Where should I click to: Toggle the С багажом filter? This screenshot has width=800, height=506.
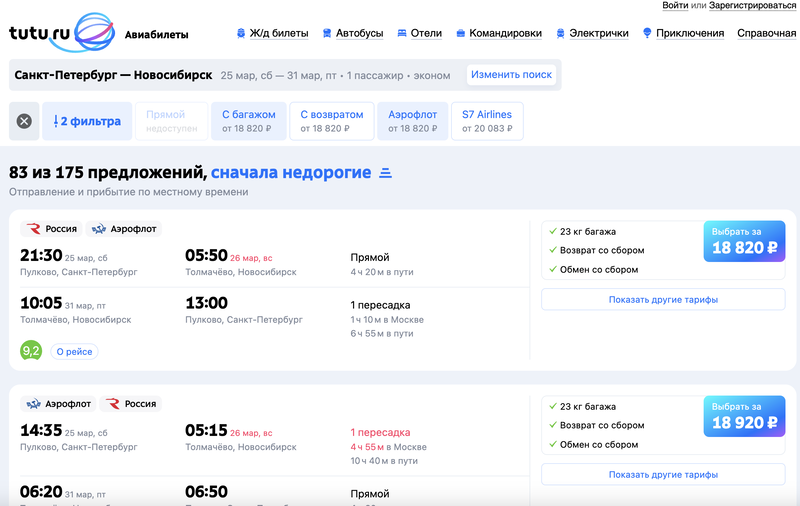248,121
